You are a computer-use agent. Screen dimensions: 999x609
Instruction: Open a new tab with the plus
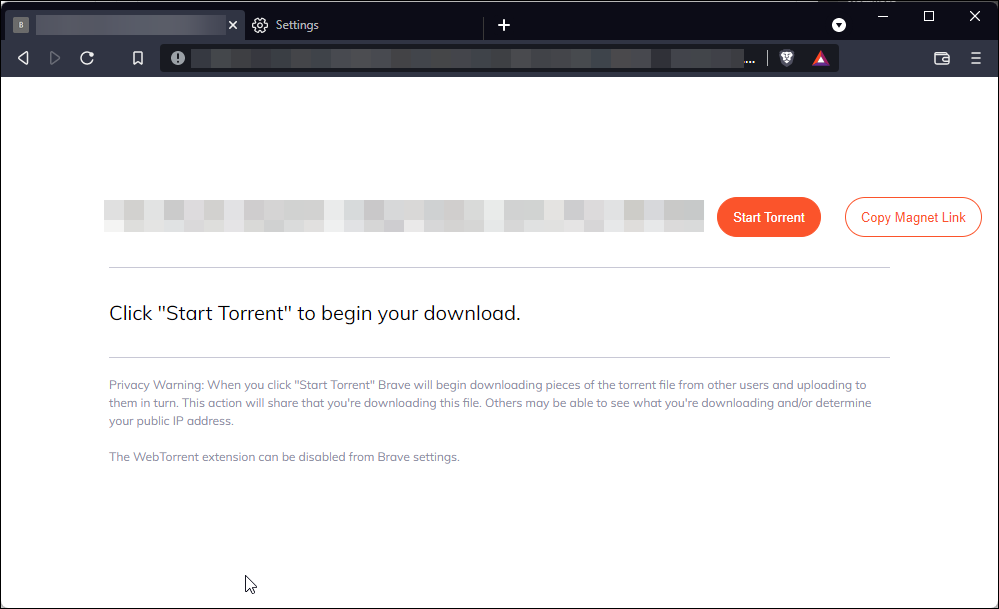pyautogui.click(x=504, y=24)
